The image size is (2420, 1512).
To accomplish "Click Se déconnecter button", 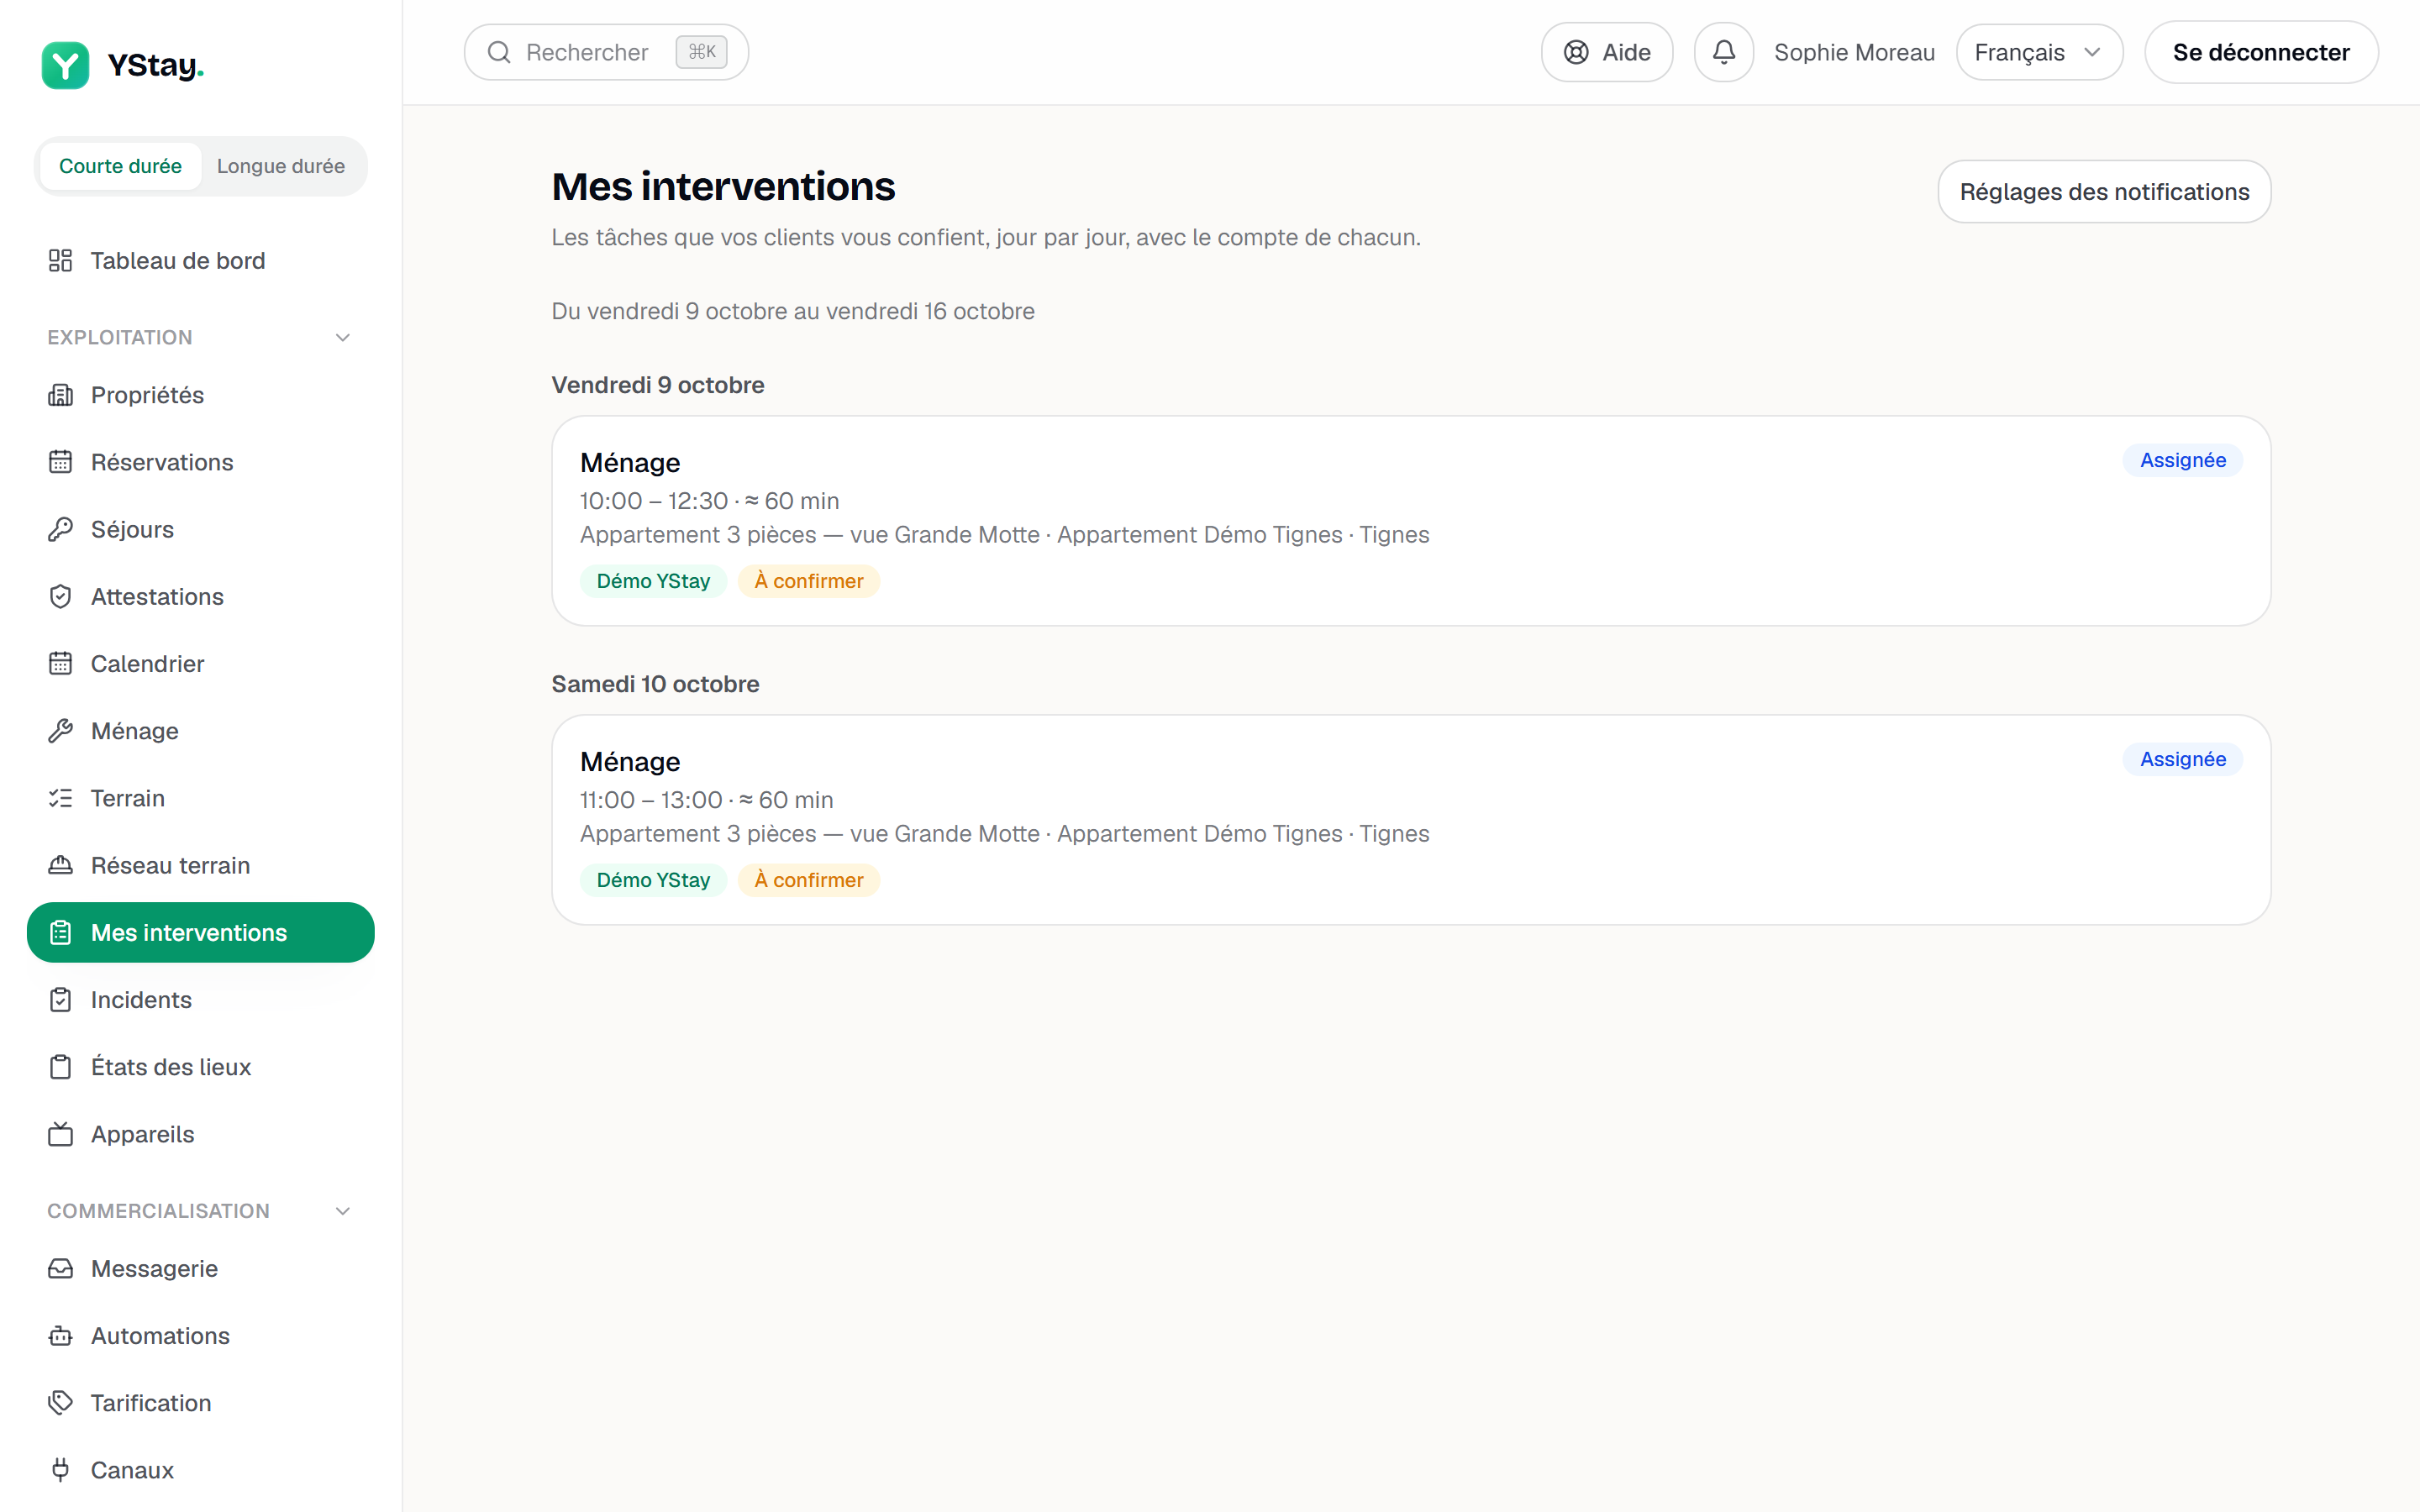I will (2261, 52).
